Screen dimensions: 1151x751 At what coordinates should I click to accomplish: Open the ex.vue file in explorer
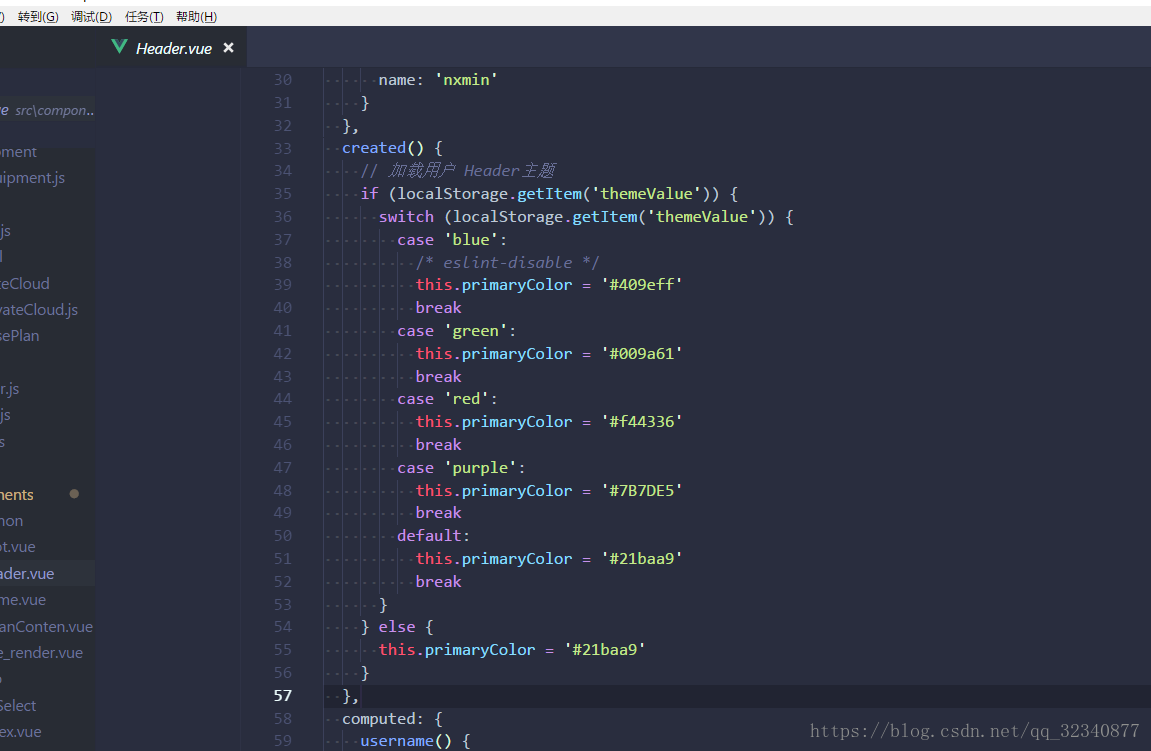pos(21,732)
